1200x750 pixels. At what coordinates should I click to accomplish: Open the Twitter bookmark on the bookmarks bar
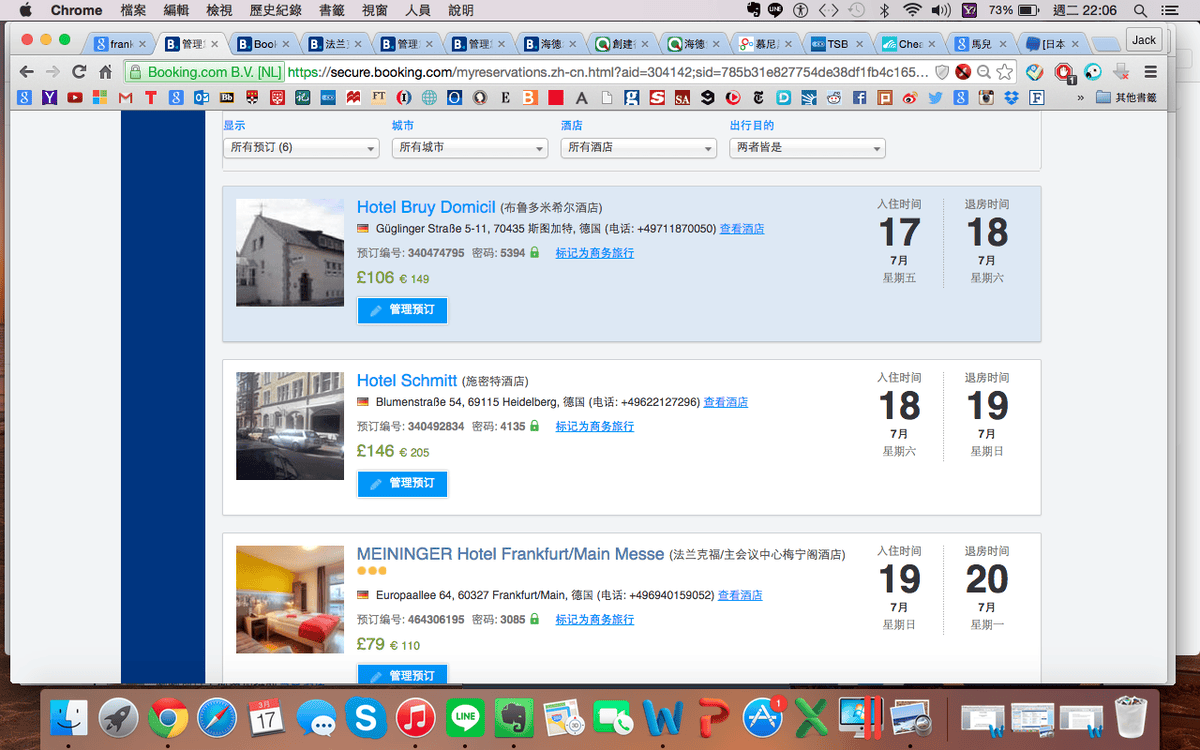pos(933,97)
